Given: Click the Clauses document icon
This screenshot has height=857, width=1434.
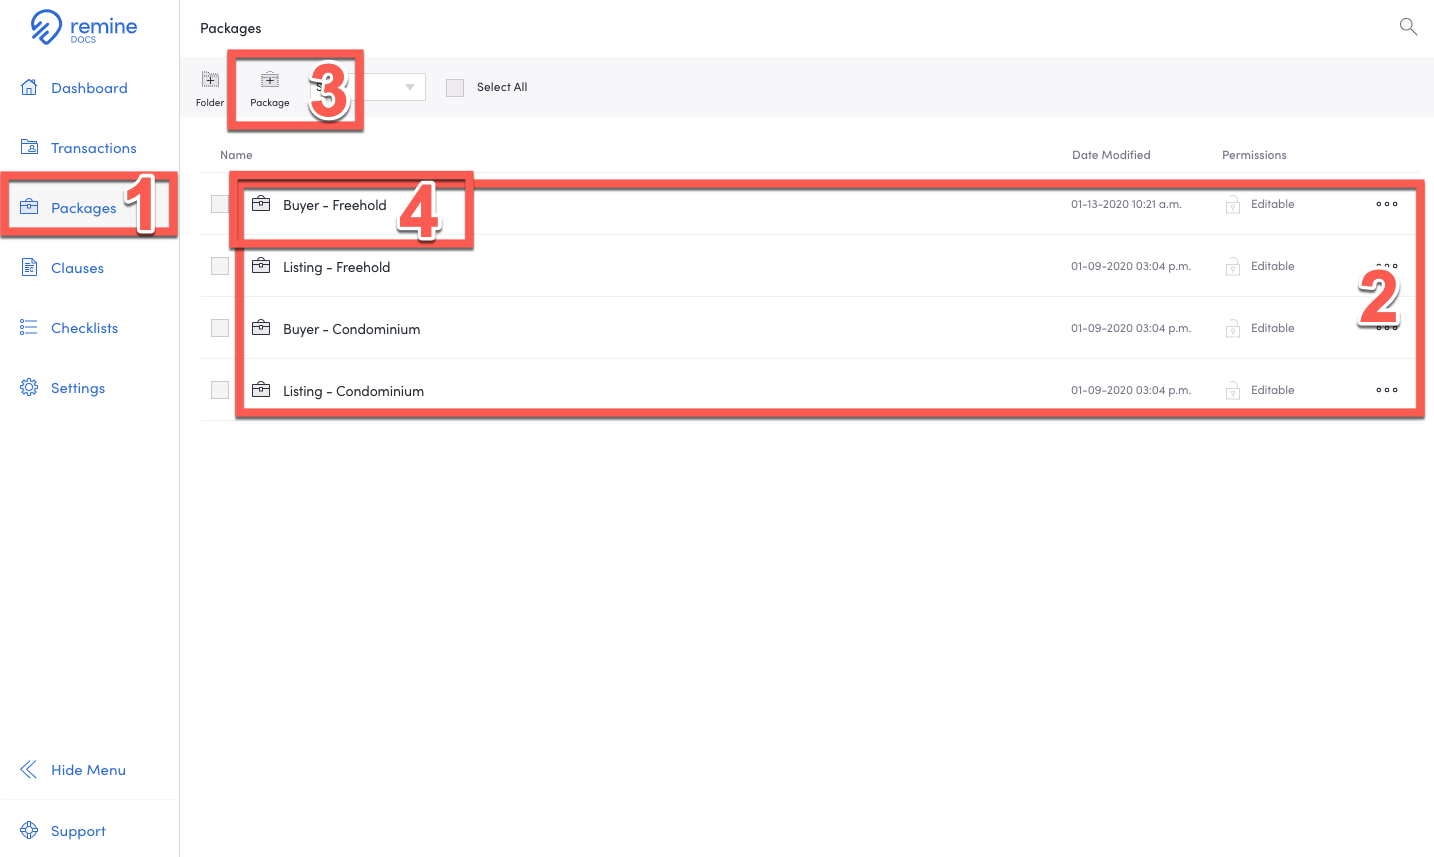Looking at the screenshot, I should (29, 267).
